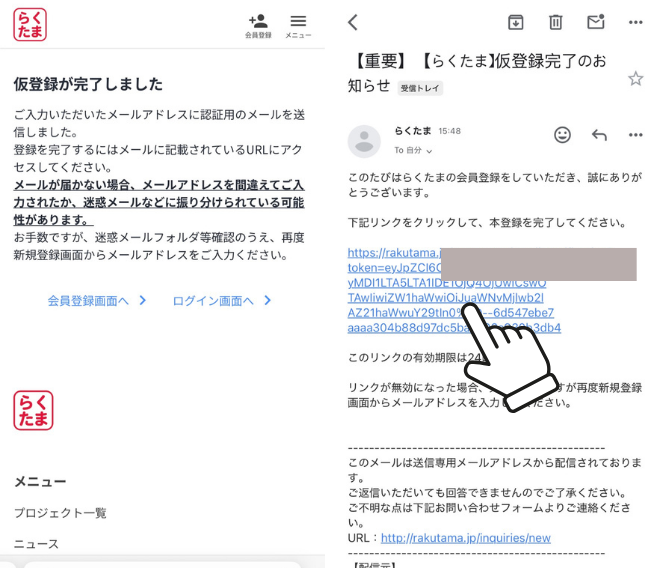Archive the email with the archive icon
This screenshot has width=660, height=569.
[x=516, y=22]
